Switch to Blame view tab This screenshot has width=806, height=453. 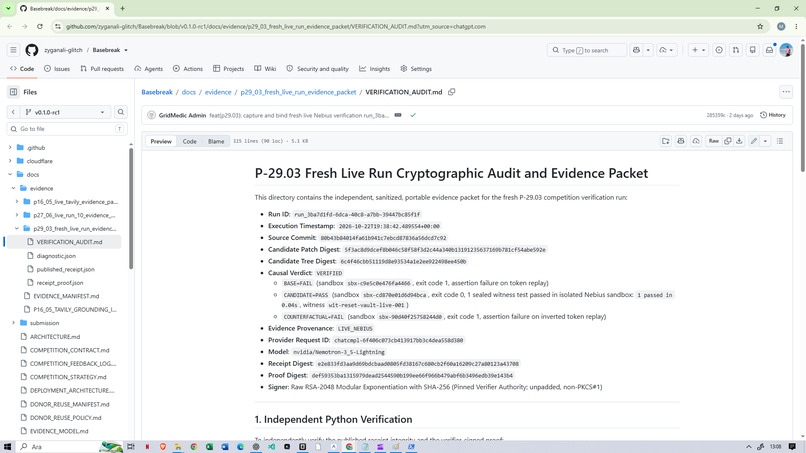click(x=216, y=141)
